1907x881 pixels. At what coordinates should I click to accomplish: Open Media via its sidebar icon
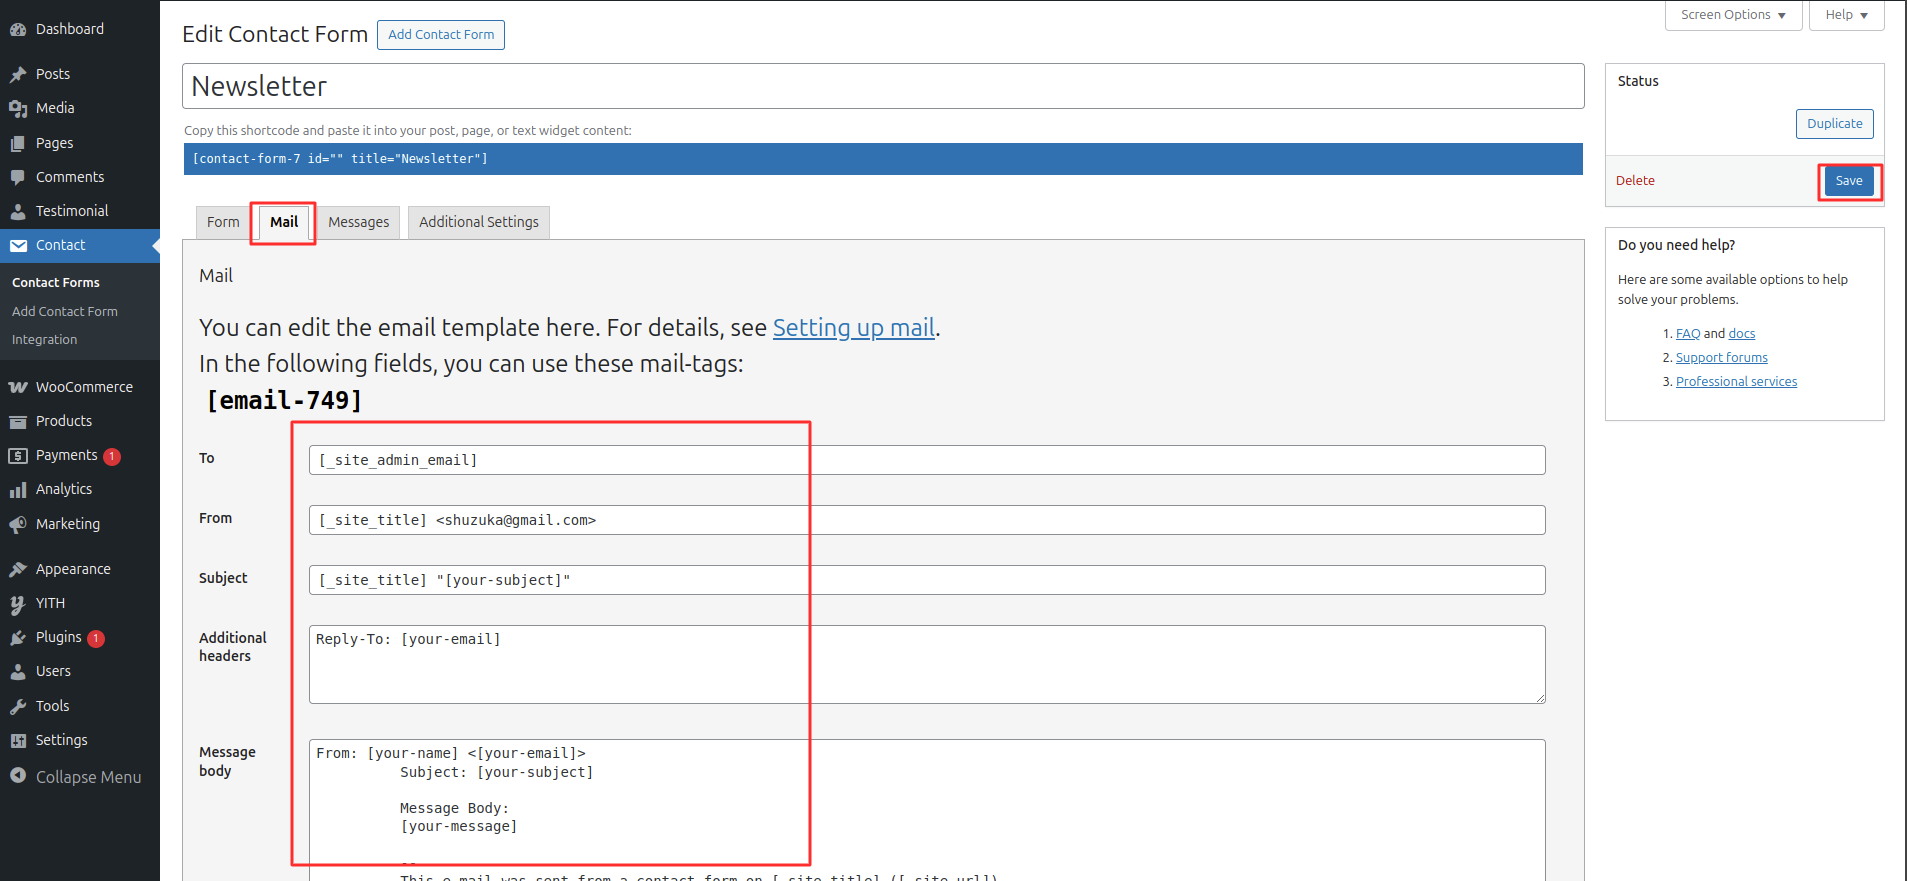pos(18,108)
